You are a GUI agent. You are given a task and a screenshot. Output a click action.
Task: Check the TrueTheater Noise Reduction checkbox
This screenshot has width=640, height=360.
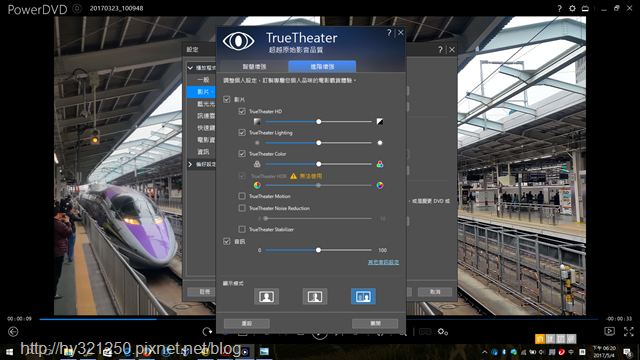click(242, 208)
